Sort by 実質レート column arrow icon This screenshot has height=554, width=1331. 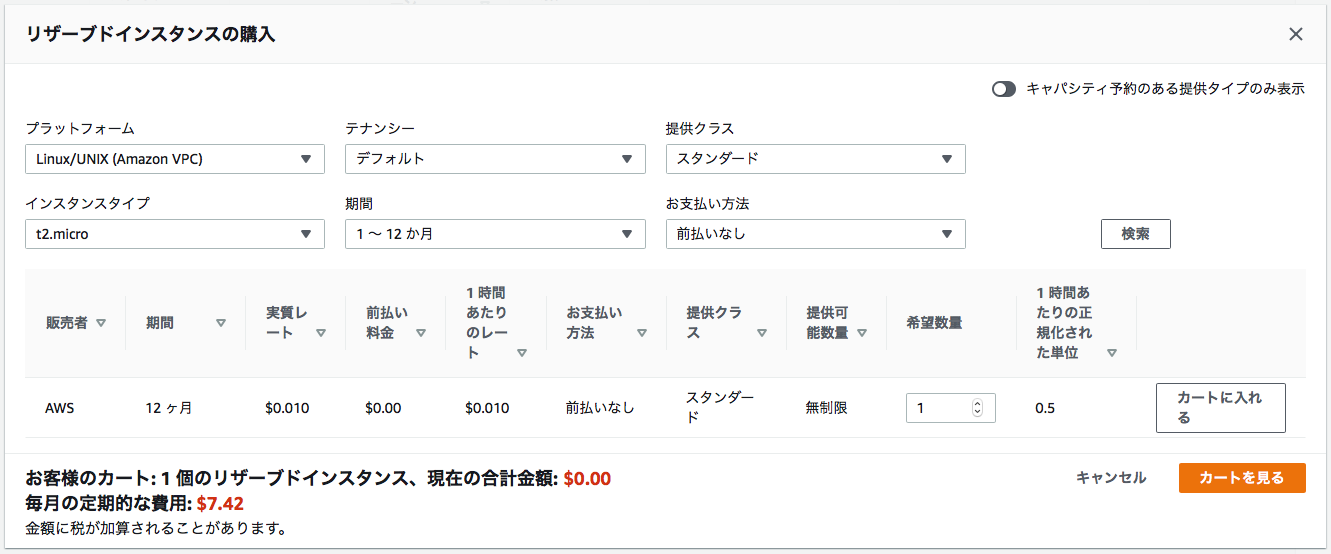point(321,333)
